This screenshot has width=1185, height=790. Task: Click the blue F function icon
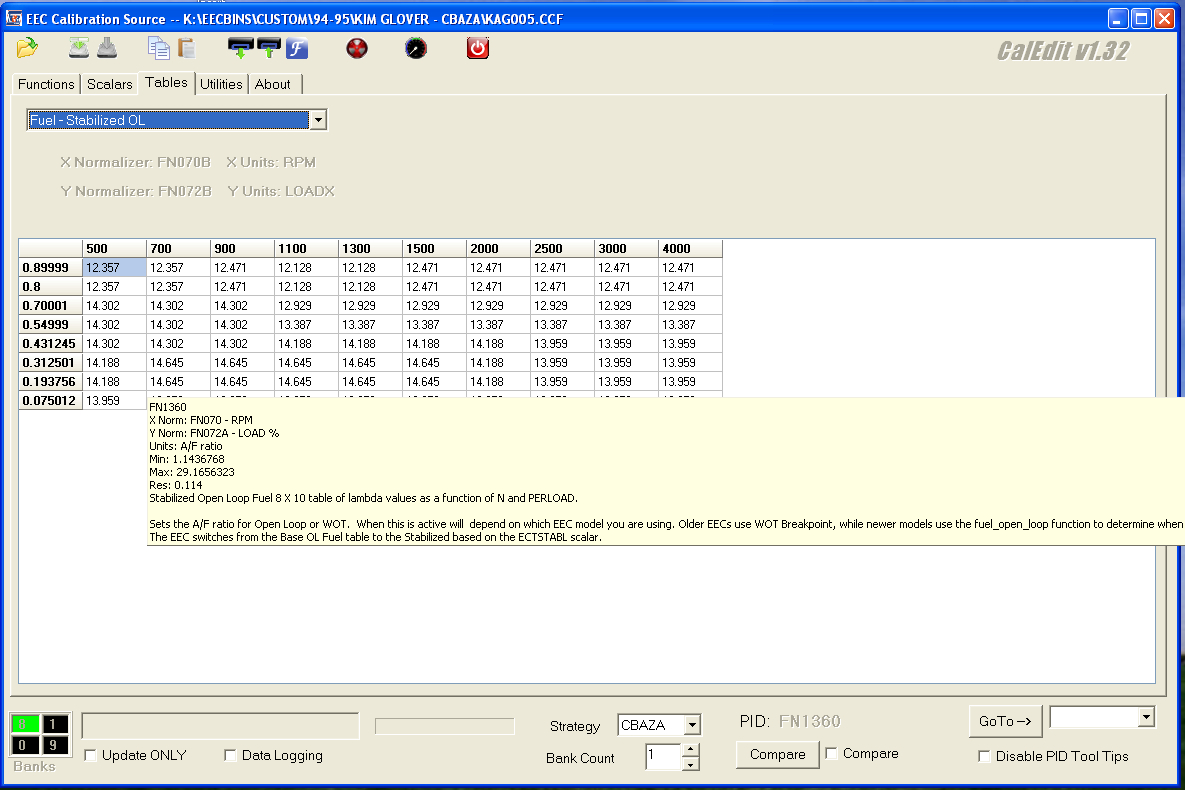tap(297, 47)
